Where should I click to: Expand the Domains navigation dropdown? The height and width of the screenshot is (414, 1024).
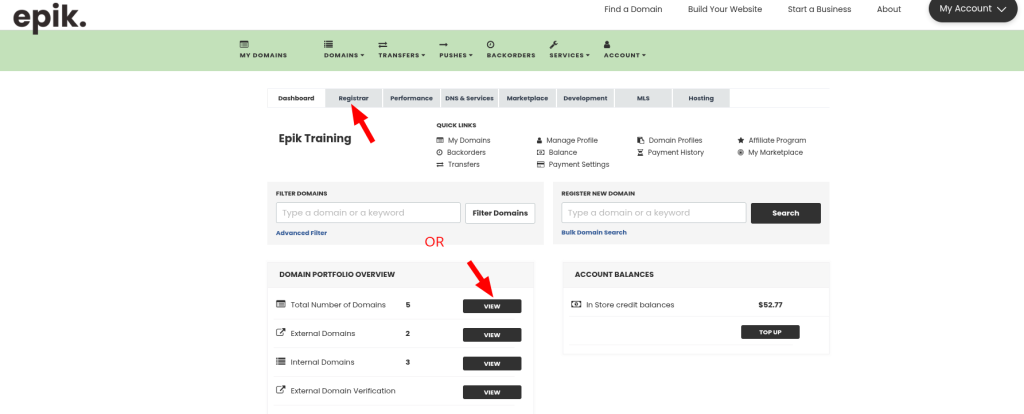[344, 50]
